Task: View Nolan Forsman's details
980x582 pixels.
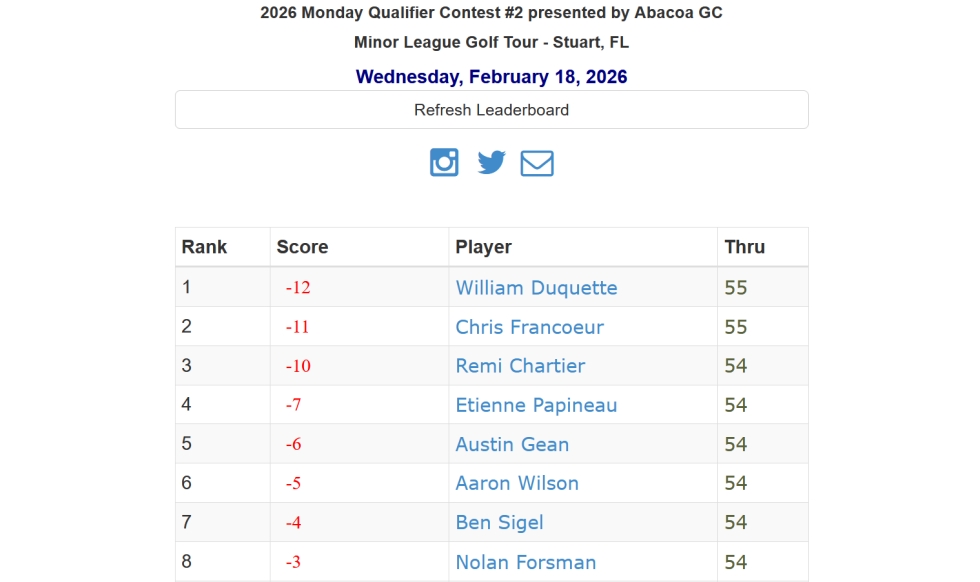Action: tap(526, 561)
